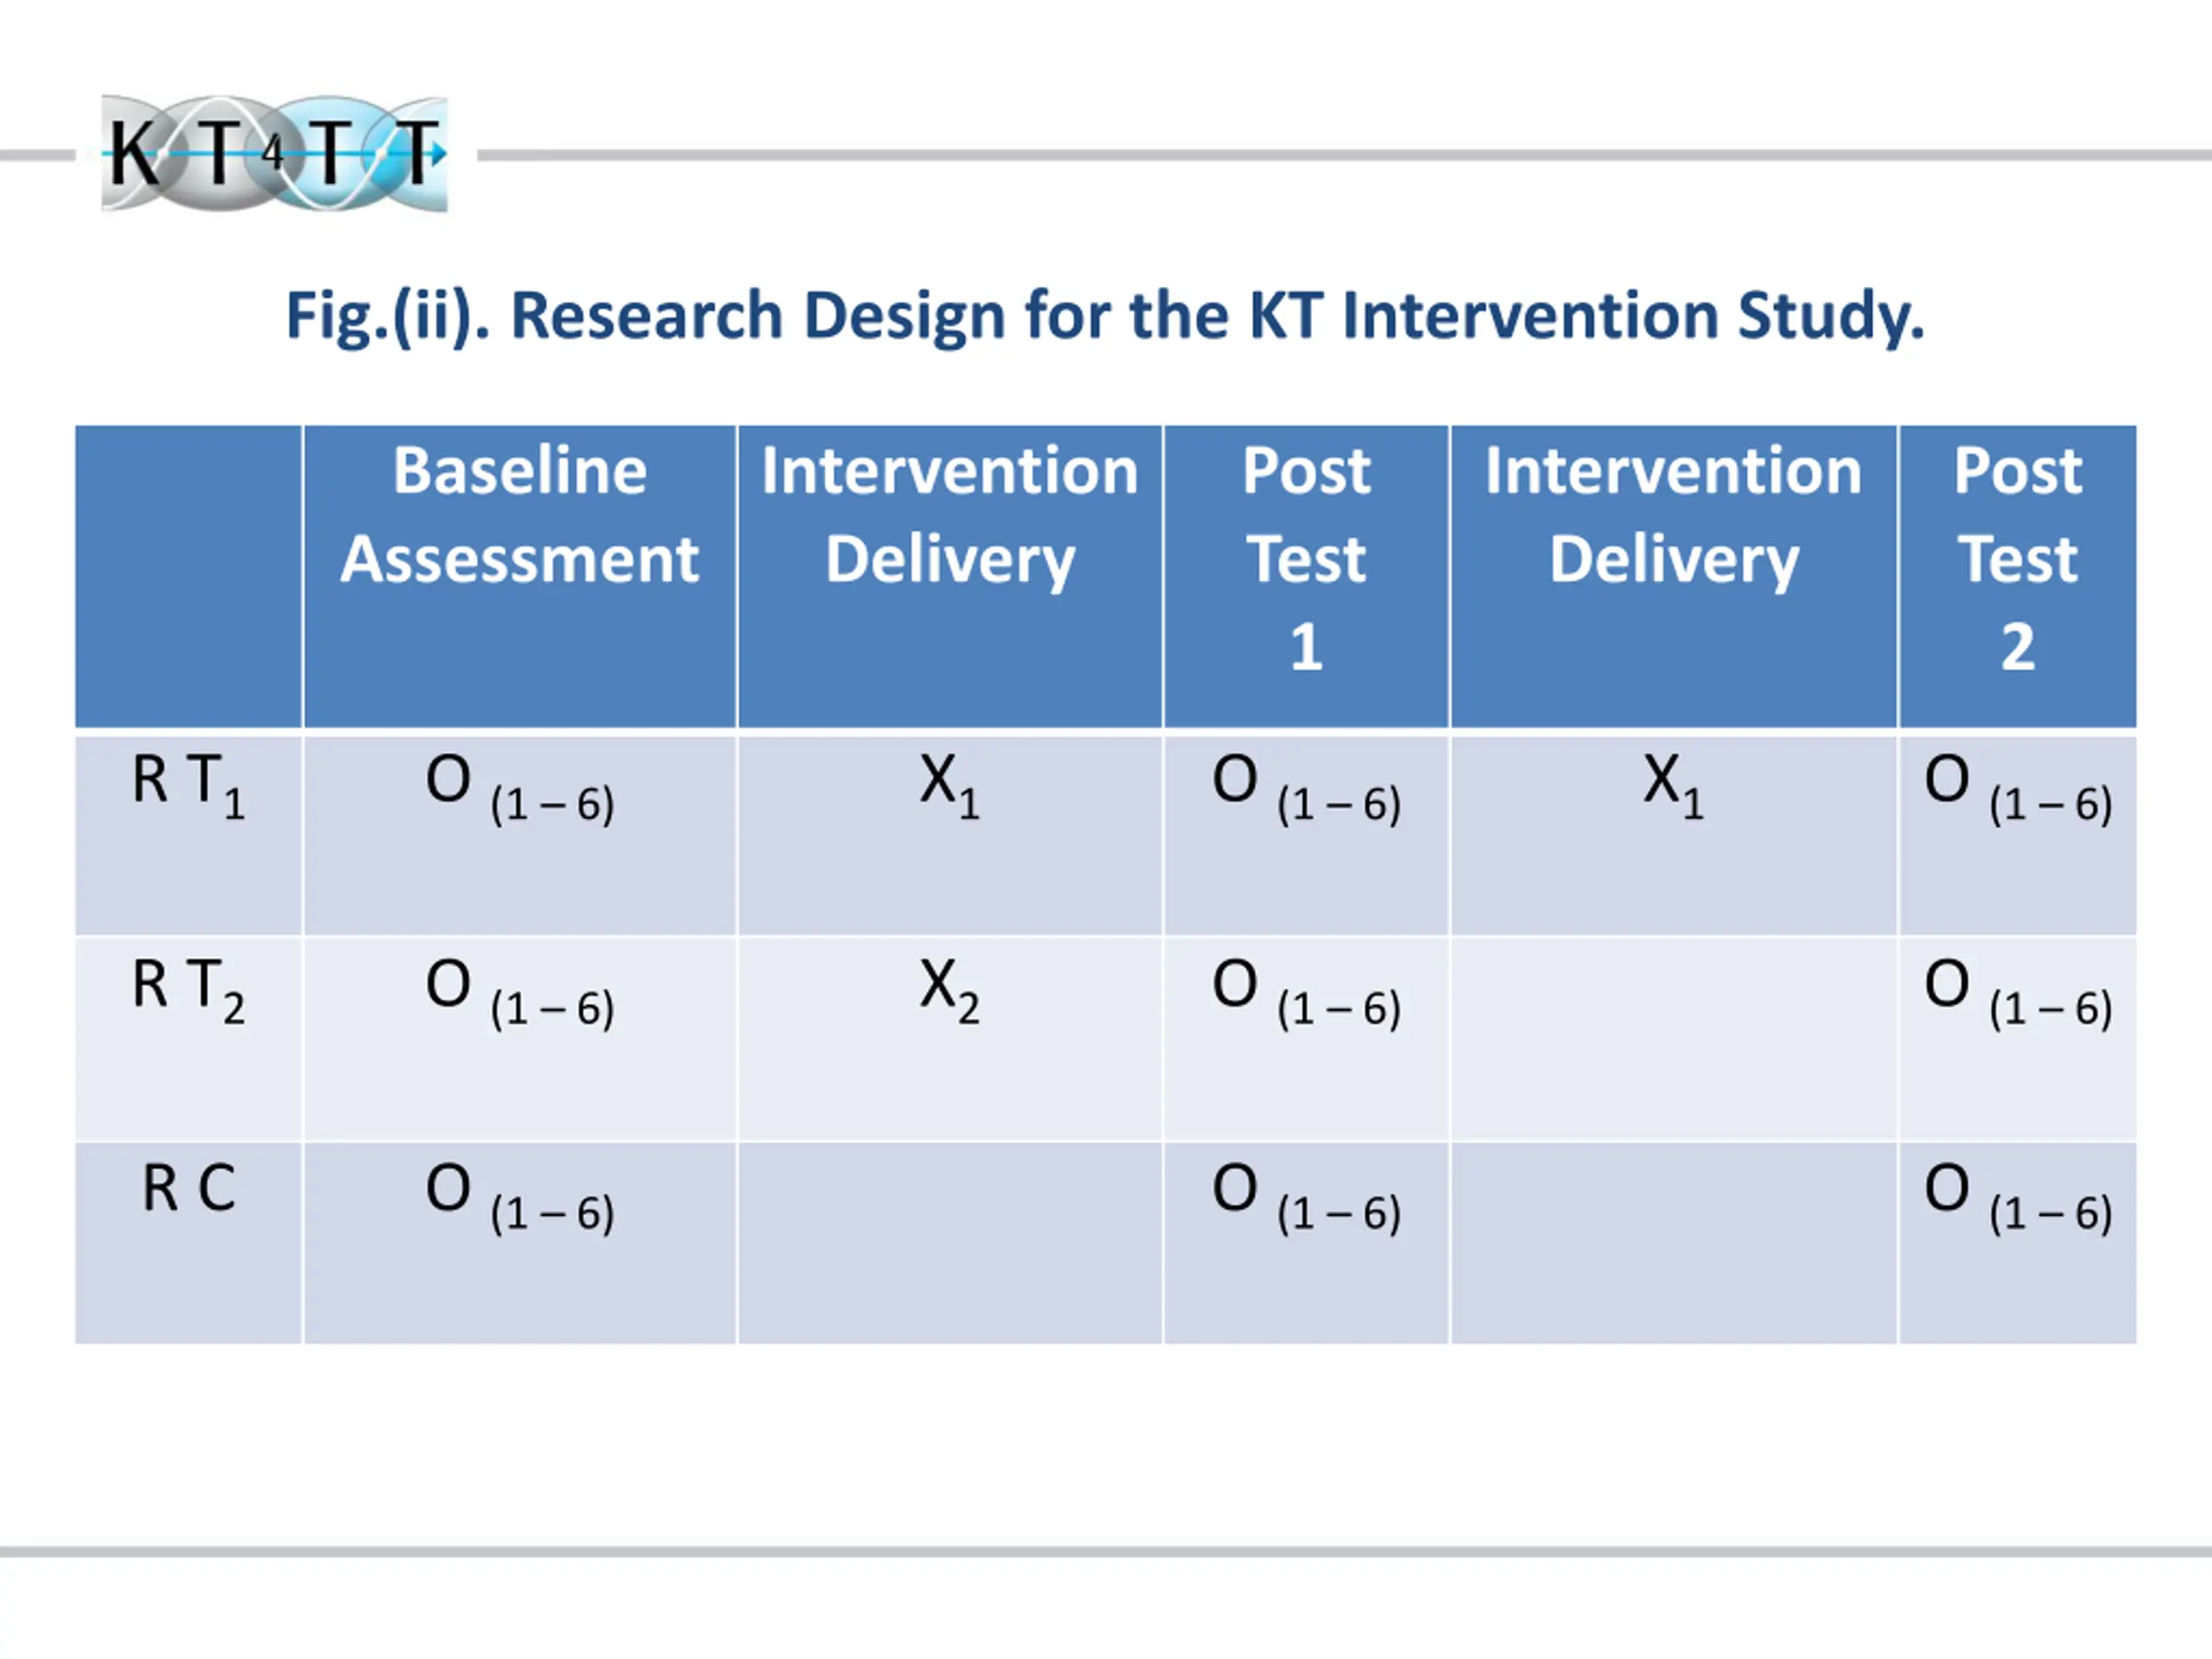Select the Post Test 1 header cell
The image size is (2212, 1659).
coord(1306,576)
